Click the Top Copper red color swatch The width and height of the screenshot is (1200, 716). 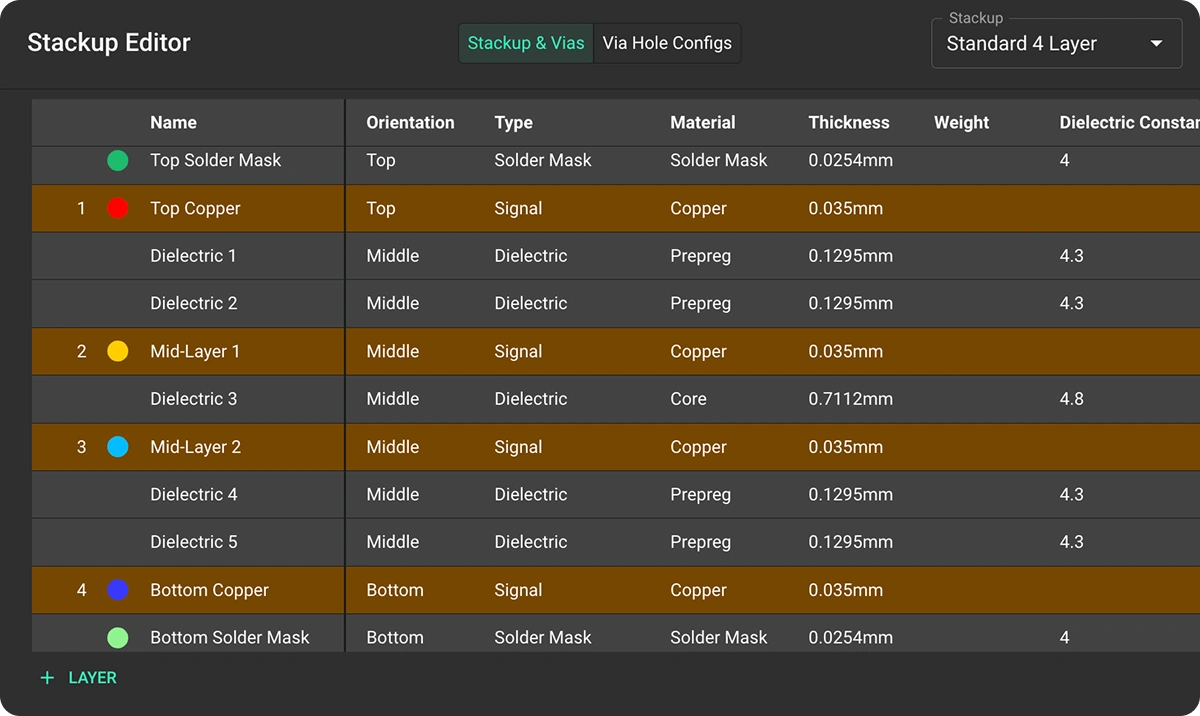pyautogui.click(x=117, y=208)
